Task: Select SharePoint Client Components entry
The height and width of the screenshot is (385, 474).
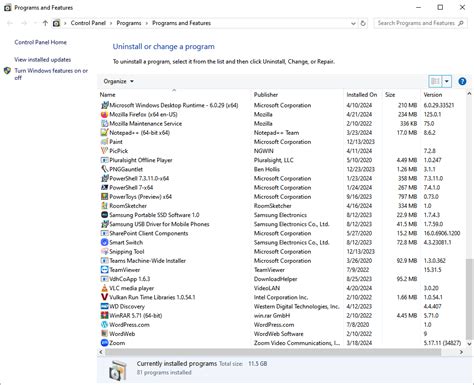Action: [282, 233]
